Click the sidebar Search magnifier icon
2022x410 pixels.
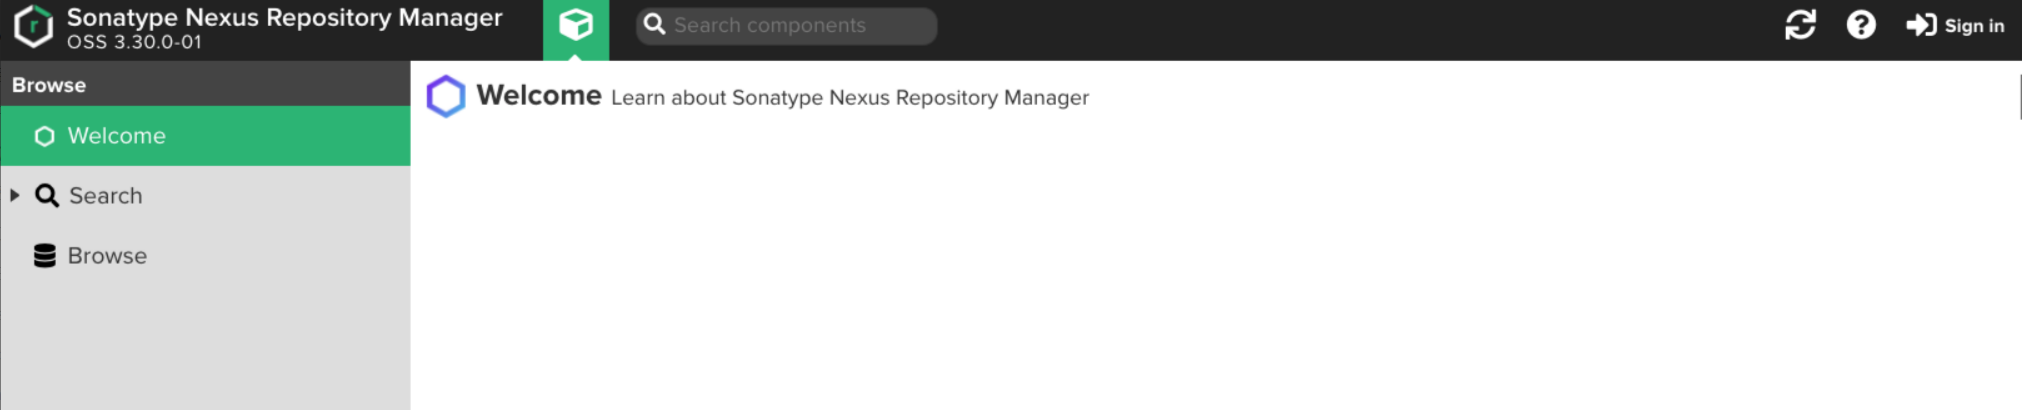[46, 196]
